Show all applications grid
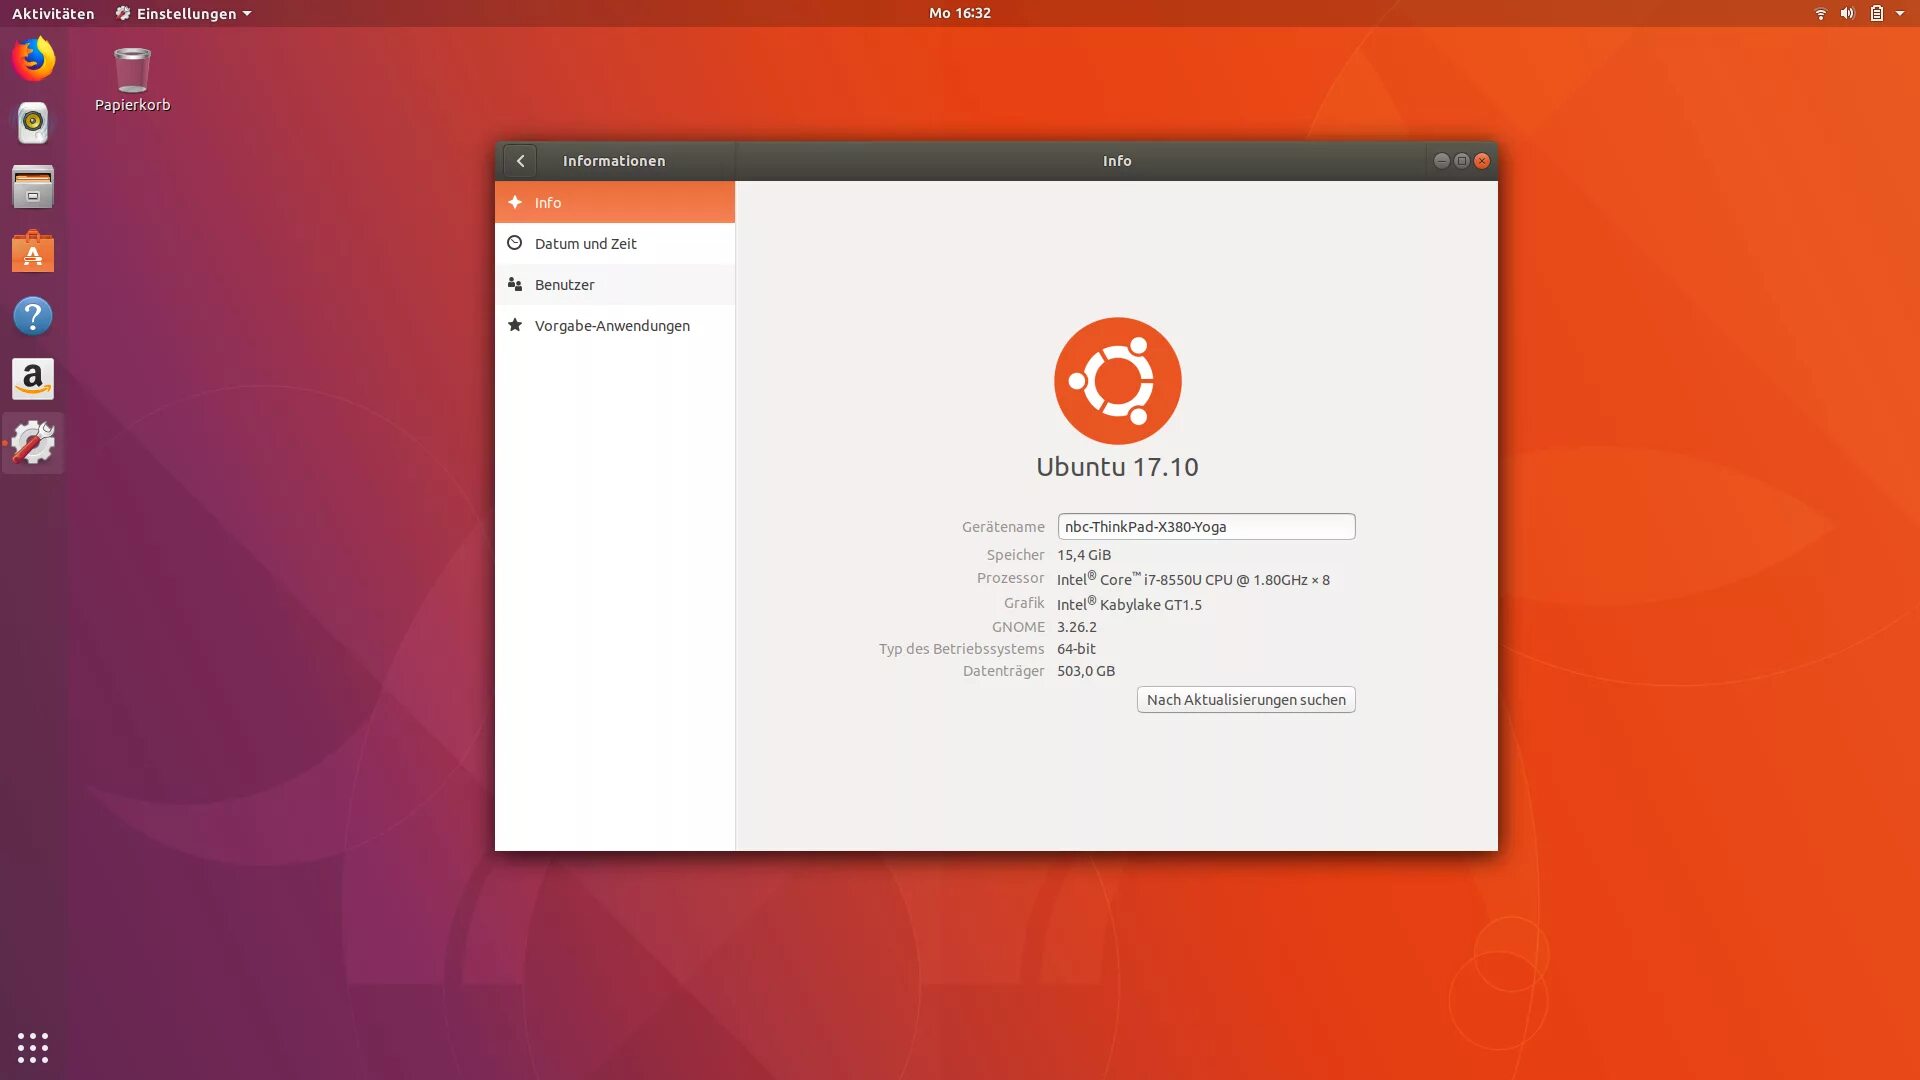 tap(33, 1047)
